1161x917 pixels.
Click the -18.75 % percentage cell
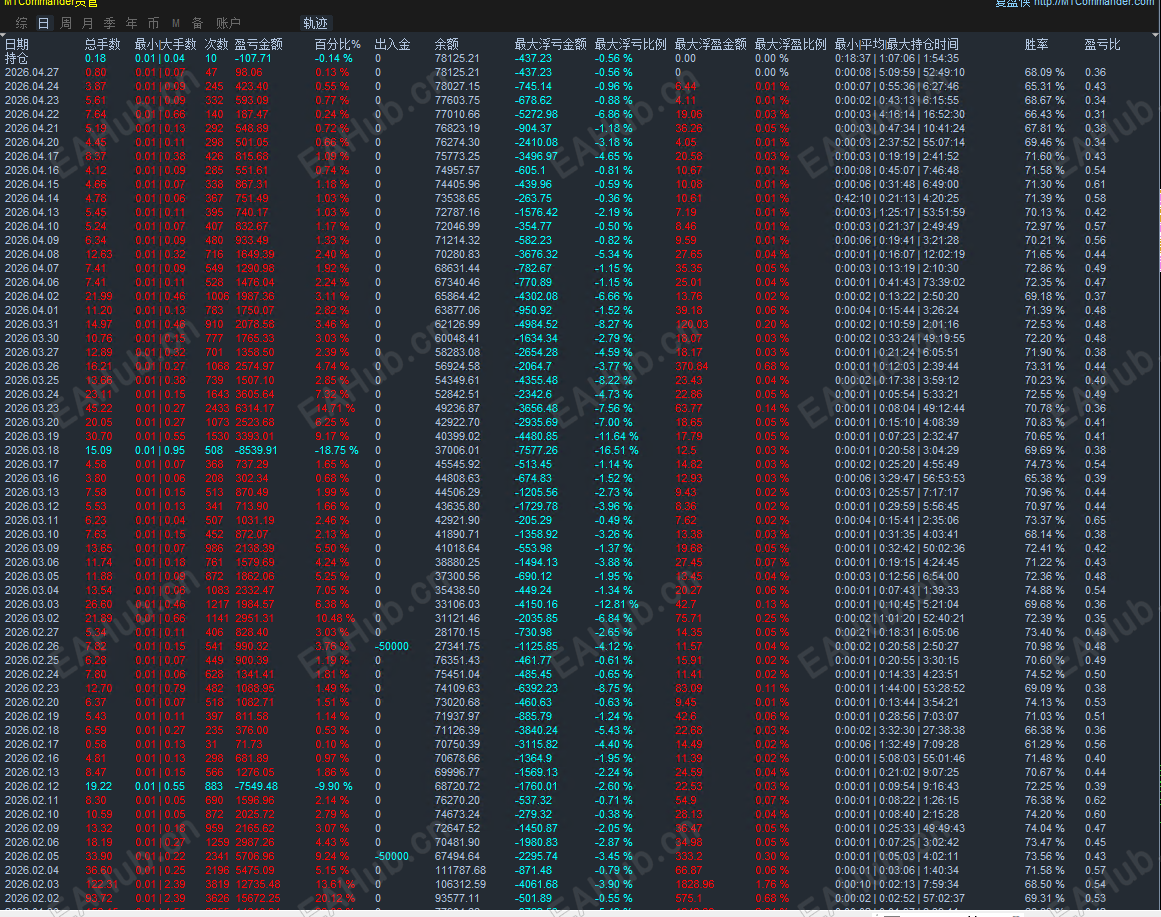(x=337, y=450)
